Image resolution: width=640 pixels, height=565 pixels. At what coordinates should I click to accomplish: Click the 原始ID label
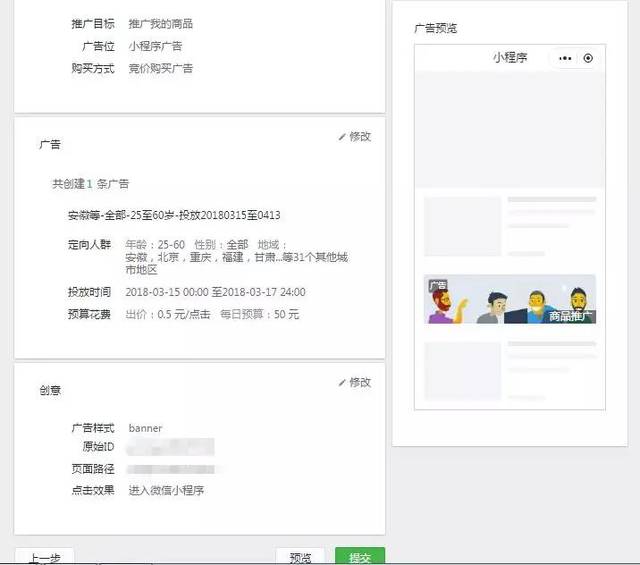pos(98,447)
